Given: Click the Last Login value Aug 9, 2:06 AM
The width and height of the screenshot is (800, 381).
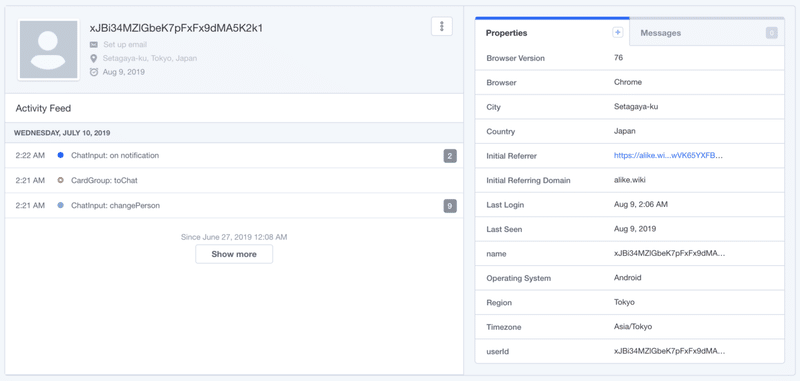Looking at the screenshot, I should click(x=641, y=205).
